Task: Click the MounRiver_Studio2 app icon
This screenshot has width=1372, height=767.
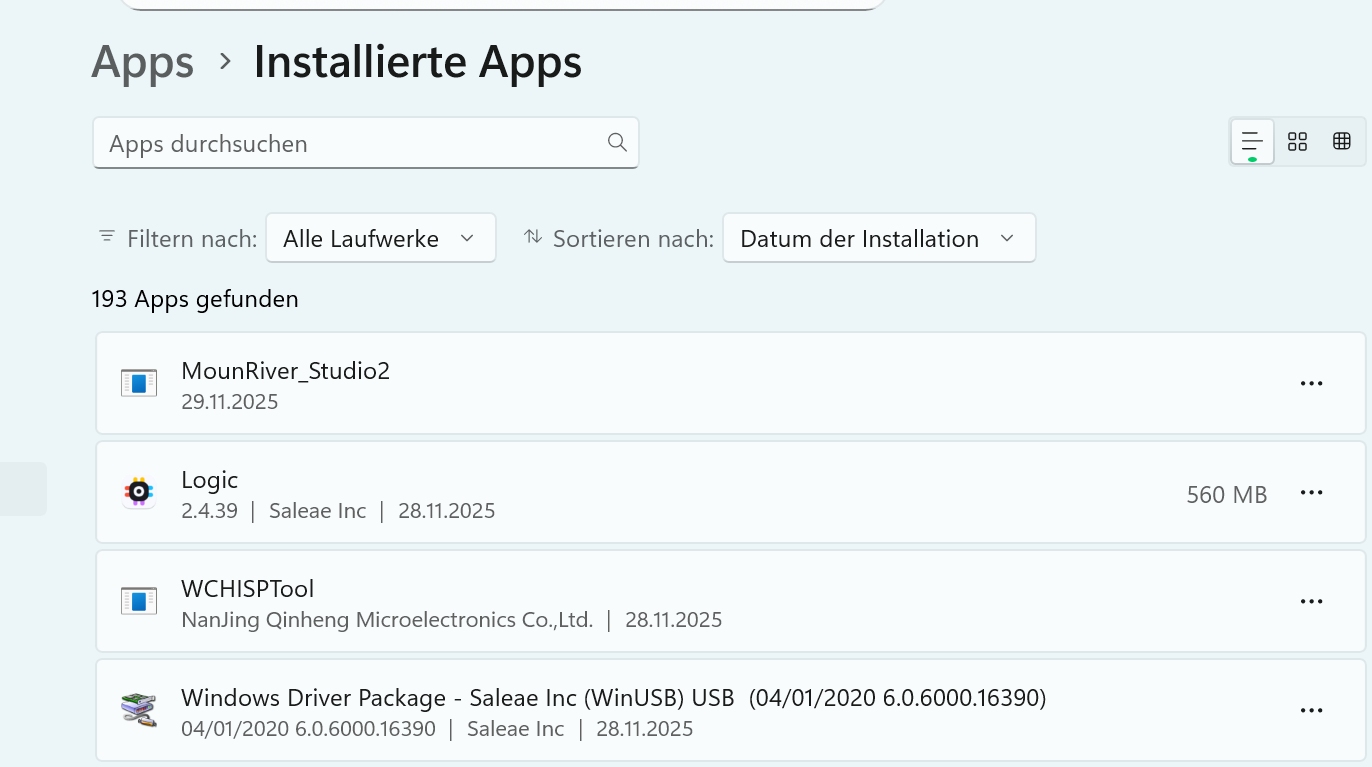Action: pos(139,384)
